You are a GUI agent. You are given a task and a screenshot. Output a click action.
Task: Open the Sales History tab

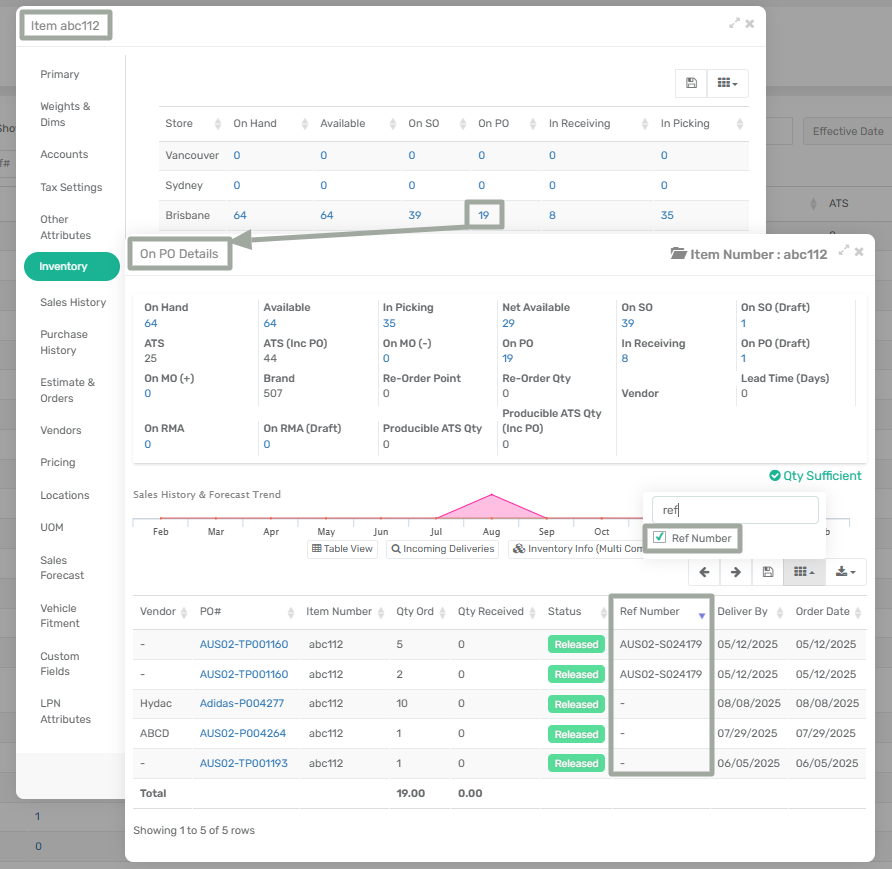[x=72, y=302]
